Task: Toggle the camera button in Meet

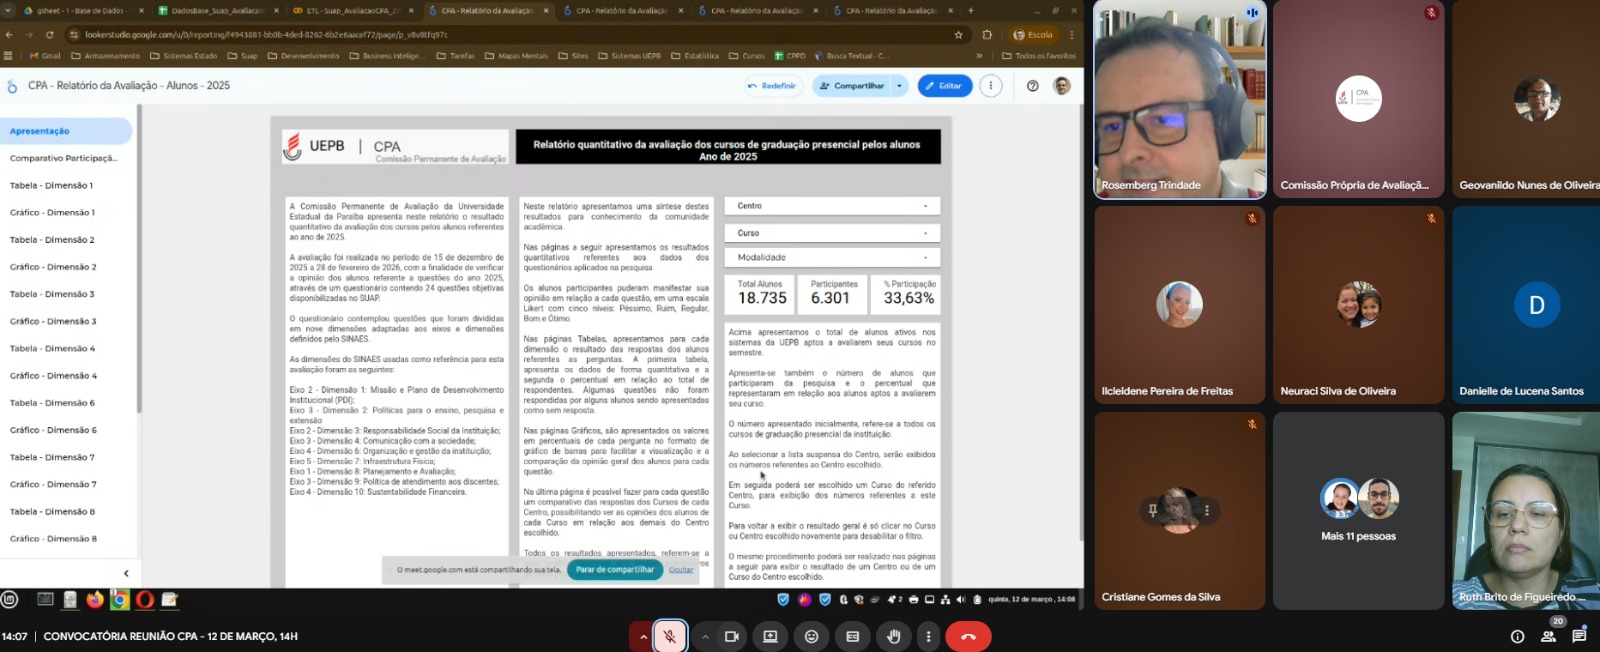Action: coord(731,636)
